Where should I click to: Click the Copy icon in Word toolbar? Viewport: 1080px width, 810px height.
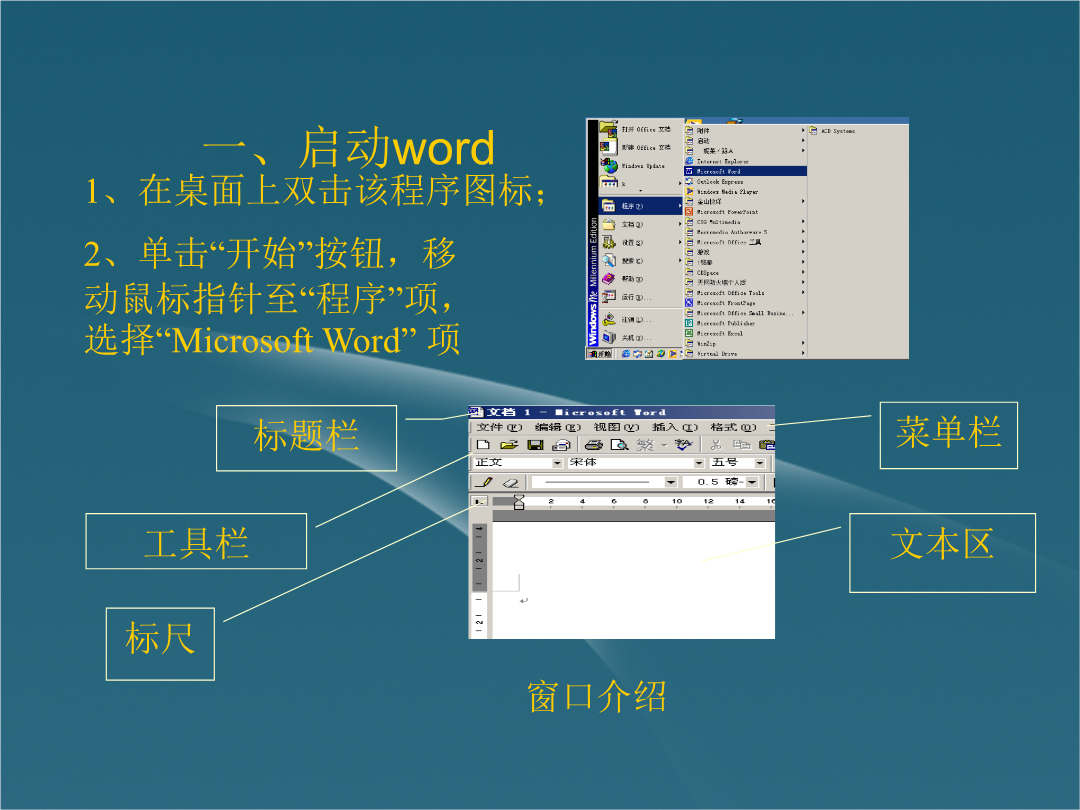coord(742,445)
